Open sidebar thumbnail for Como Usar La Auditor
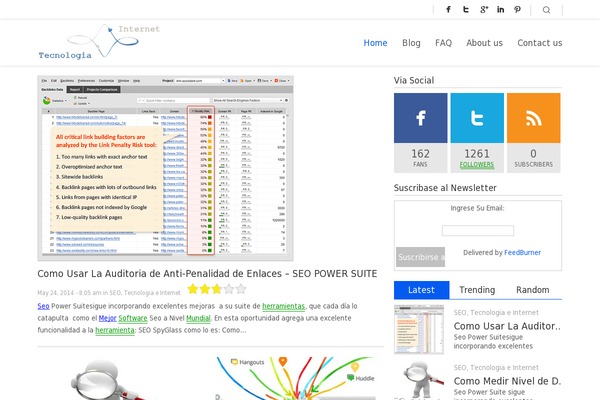Screen dimensions: 600x400 point(419,329)
